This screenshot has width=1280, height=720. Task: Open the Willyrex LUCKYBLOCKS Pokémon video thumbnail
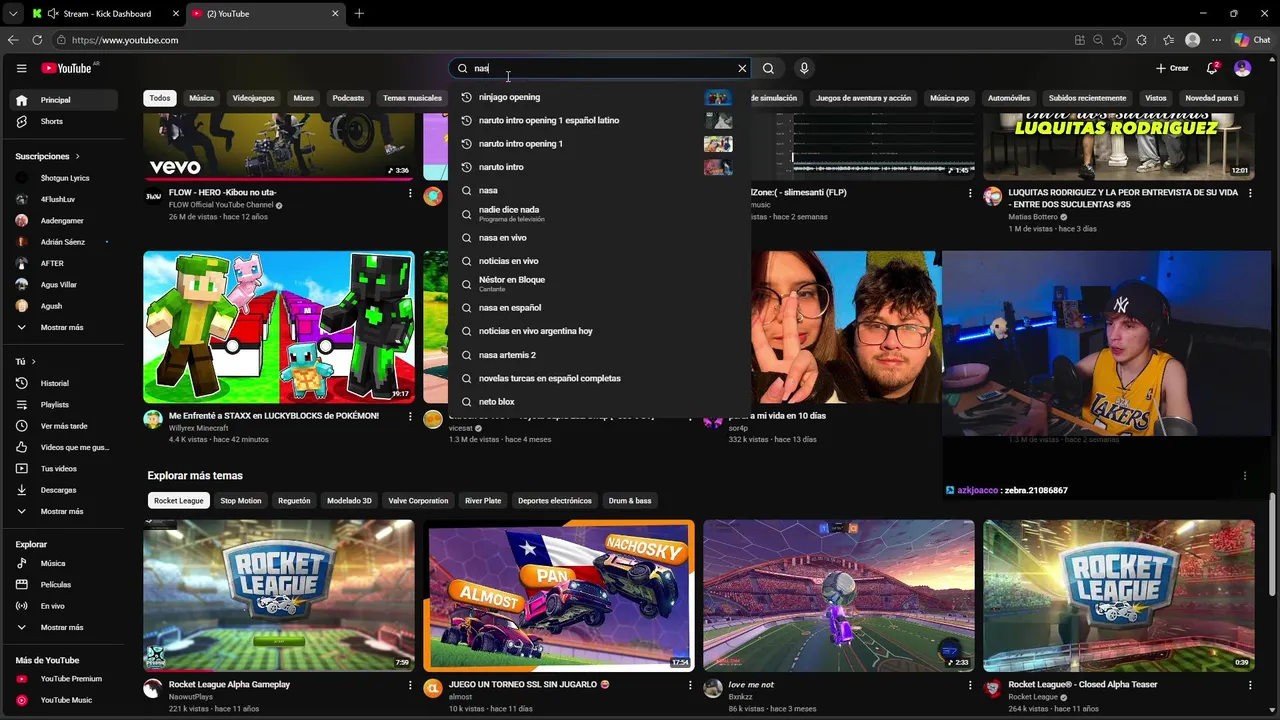click(x=279, y=326)
